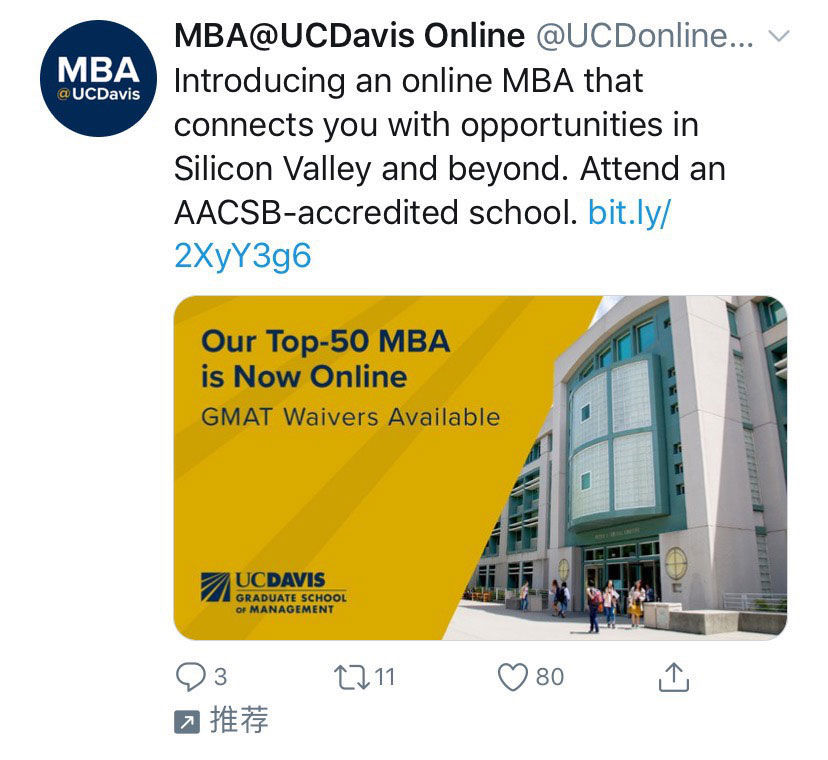The width and height of the screenshot is (828, 760).
Task: Click the "Our Top-50 MBA" headline
Action: point(325,342)
